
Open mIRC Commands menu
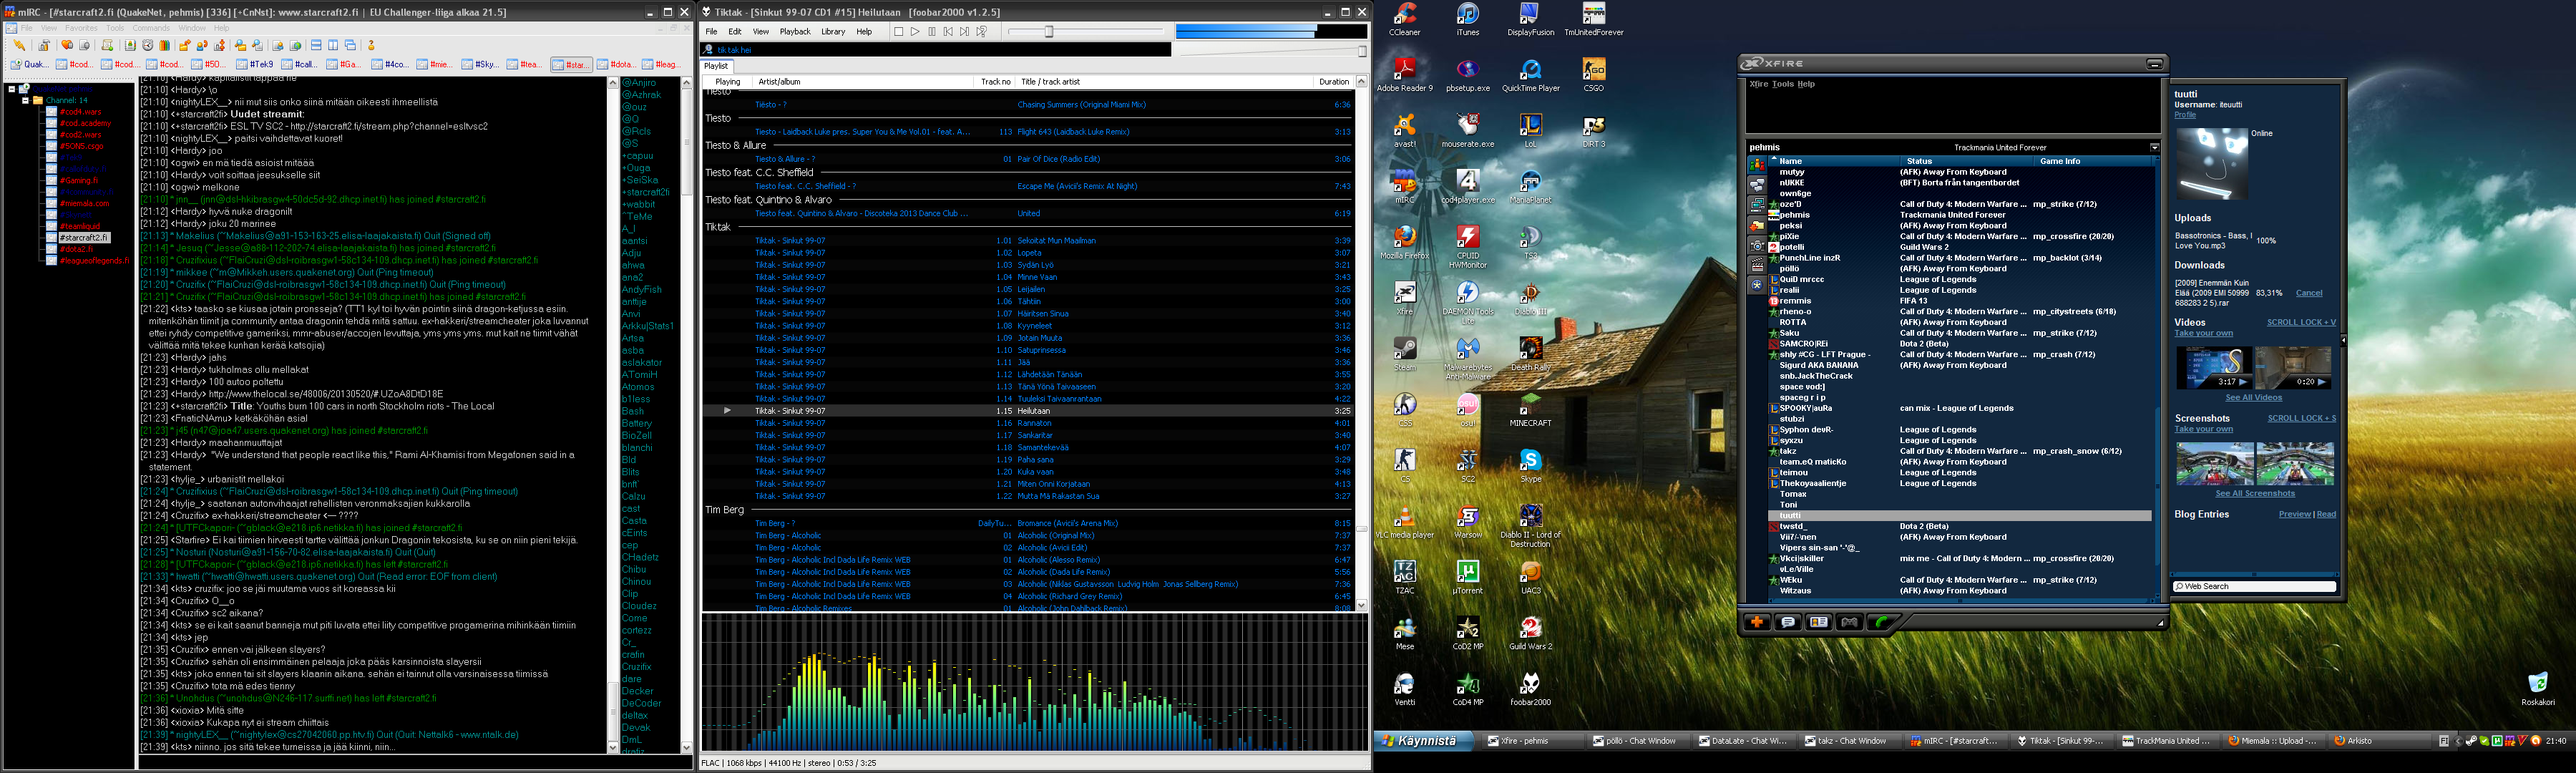[151, 28]
